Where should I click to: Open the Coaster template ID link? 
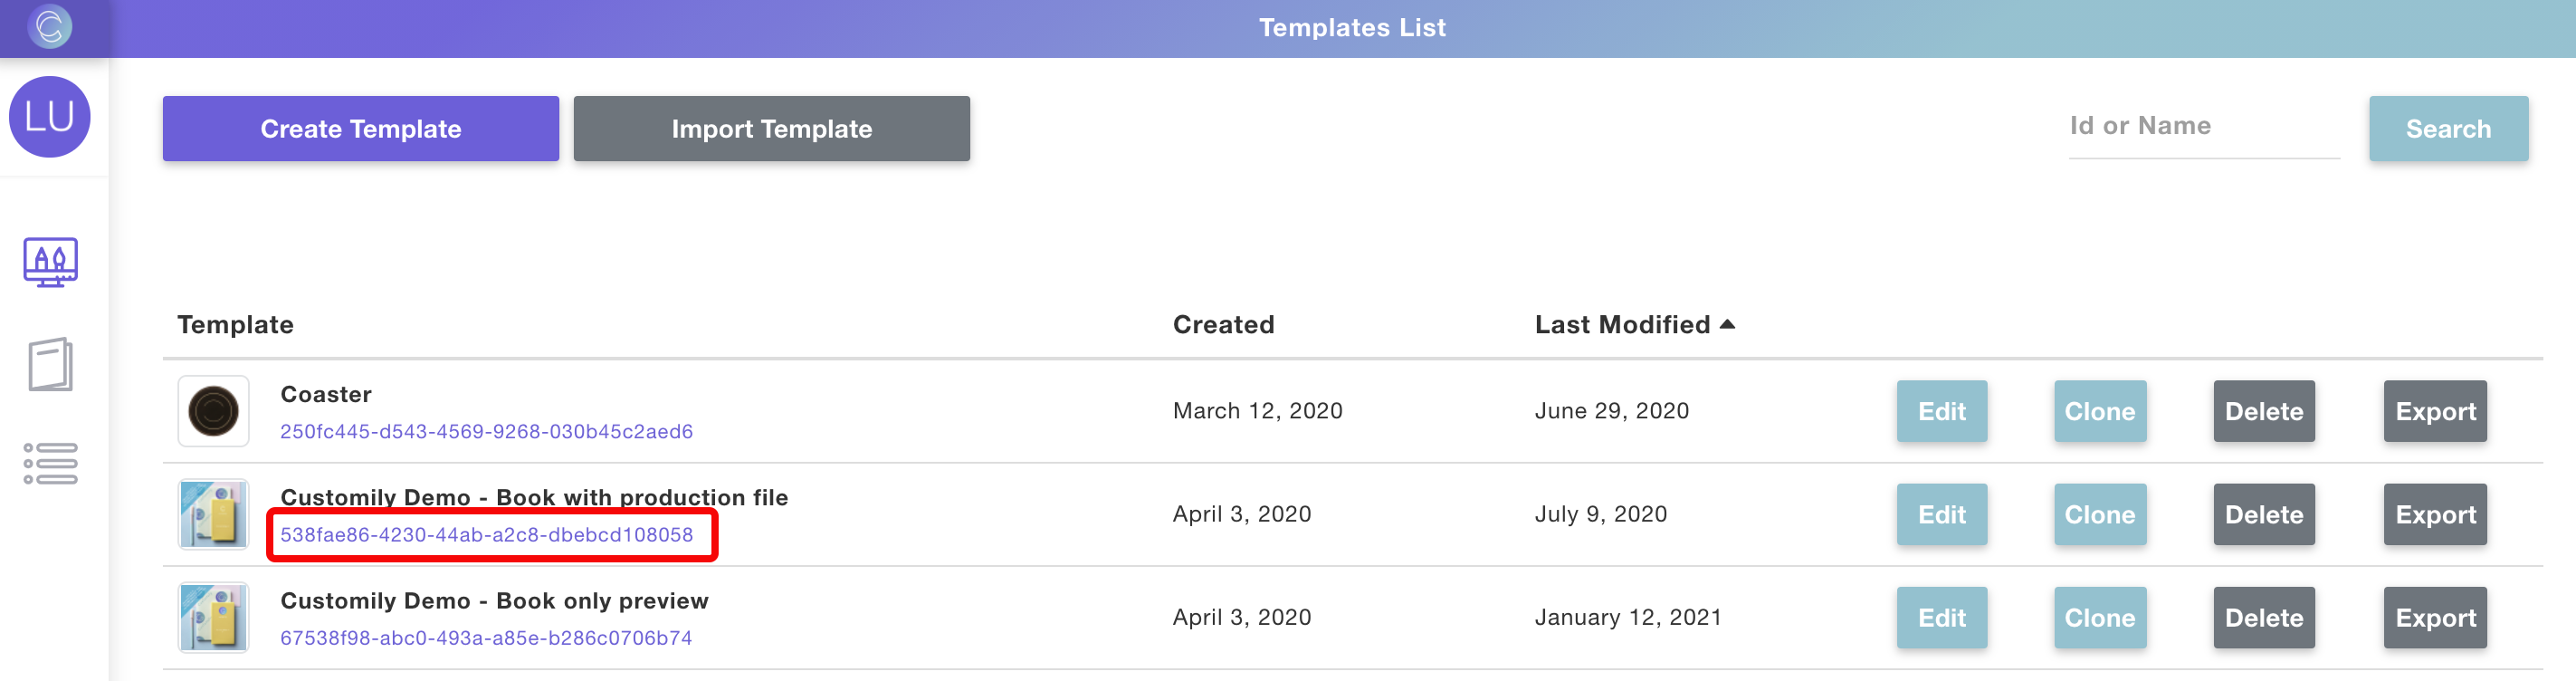click(486, 431)
